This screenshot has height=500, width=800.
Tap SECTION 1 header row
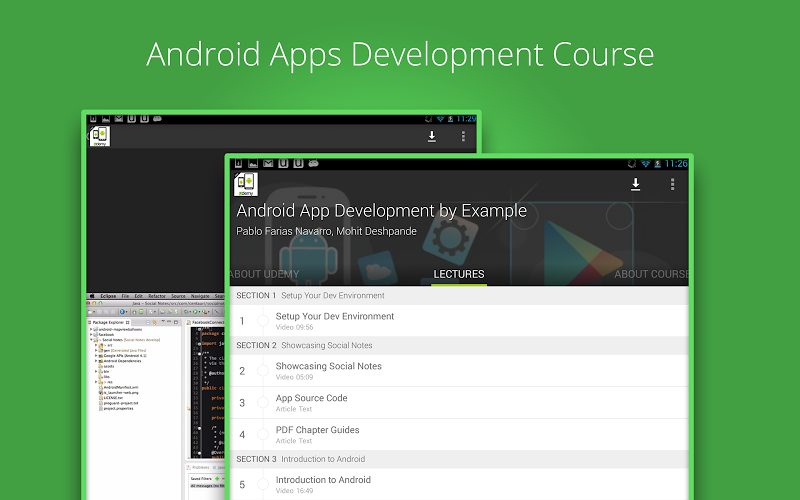pyautogui.click(x=459, y=295)
